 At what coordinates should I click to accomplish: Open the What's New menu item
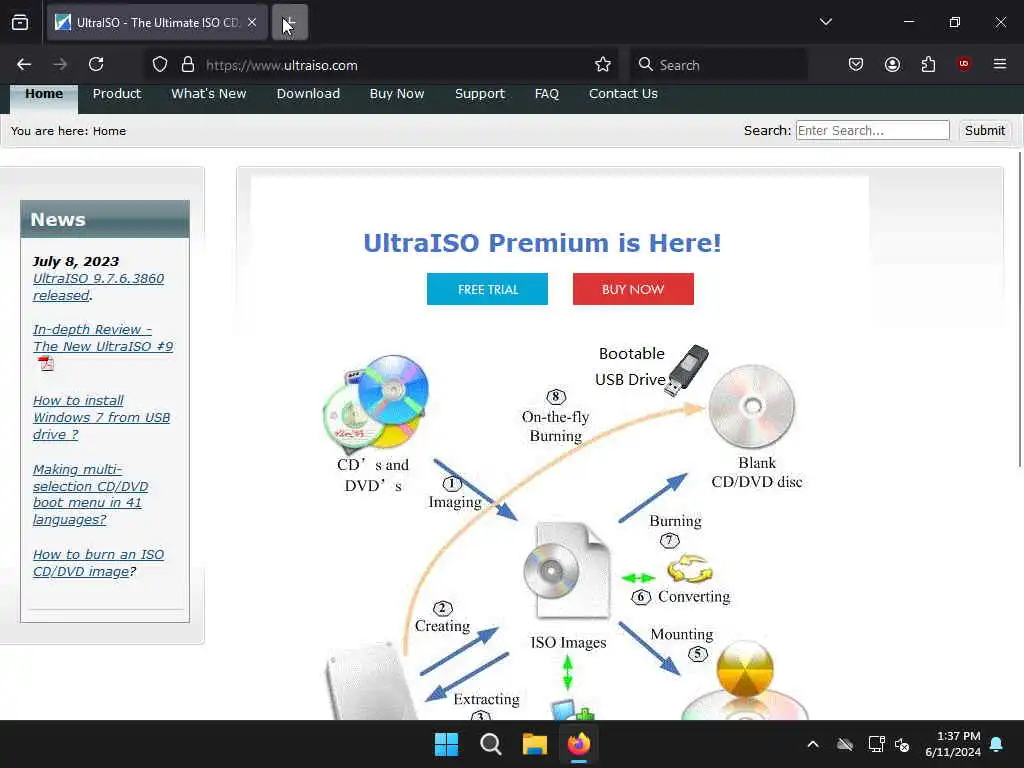tap(209, 94)
